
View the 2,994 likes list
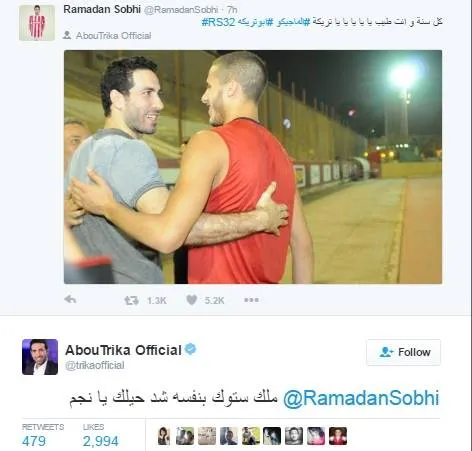click(101, 436)
